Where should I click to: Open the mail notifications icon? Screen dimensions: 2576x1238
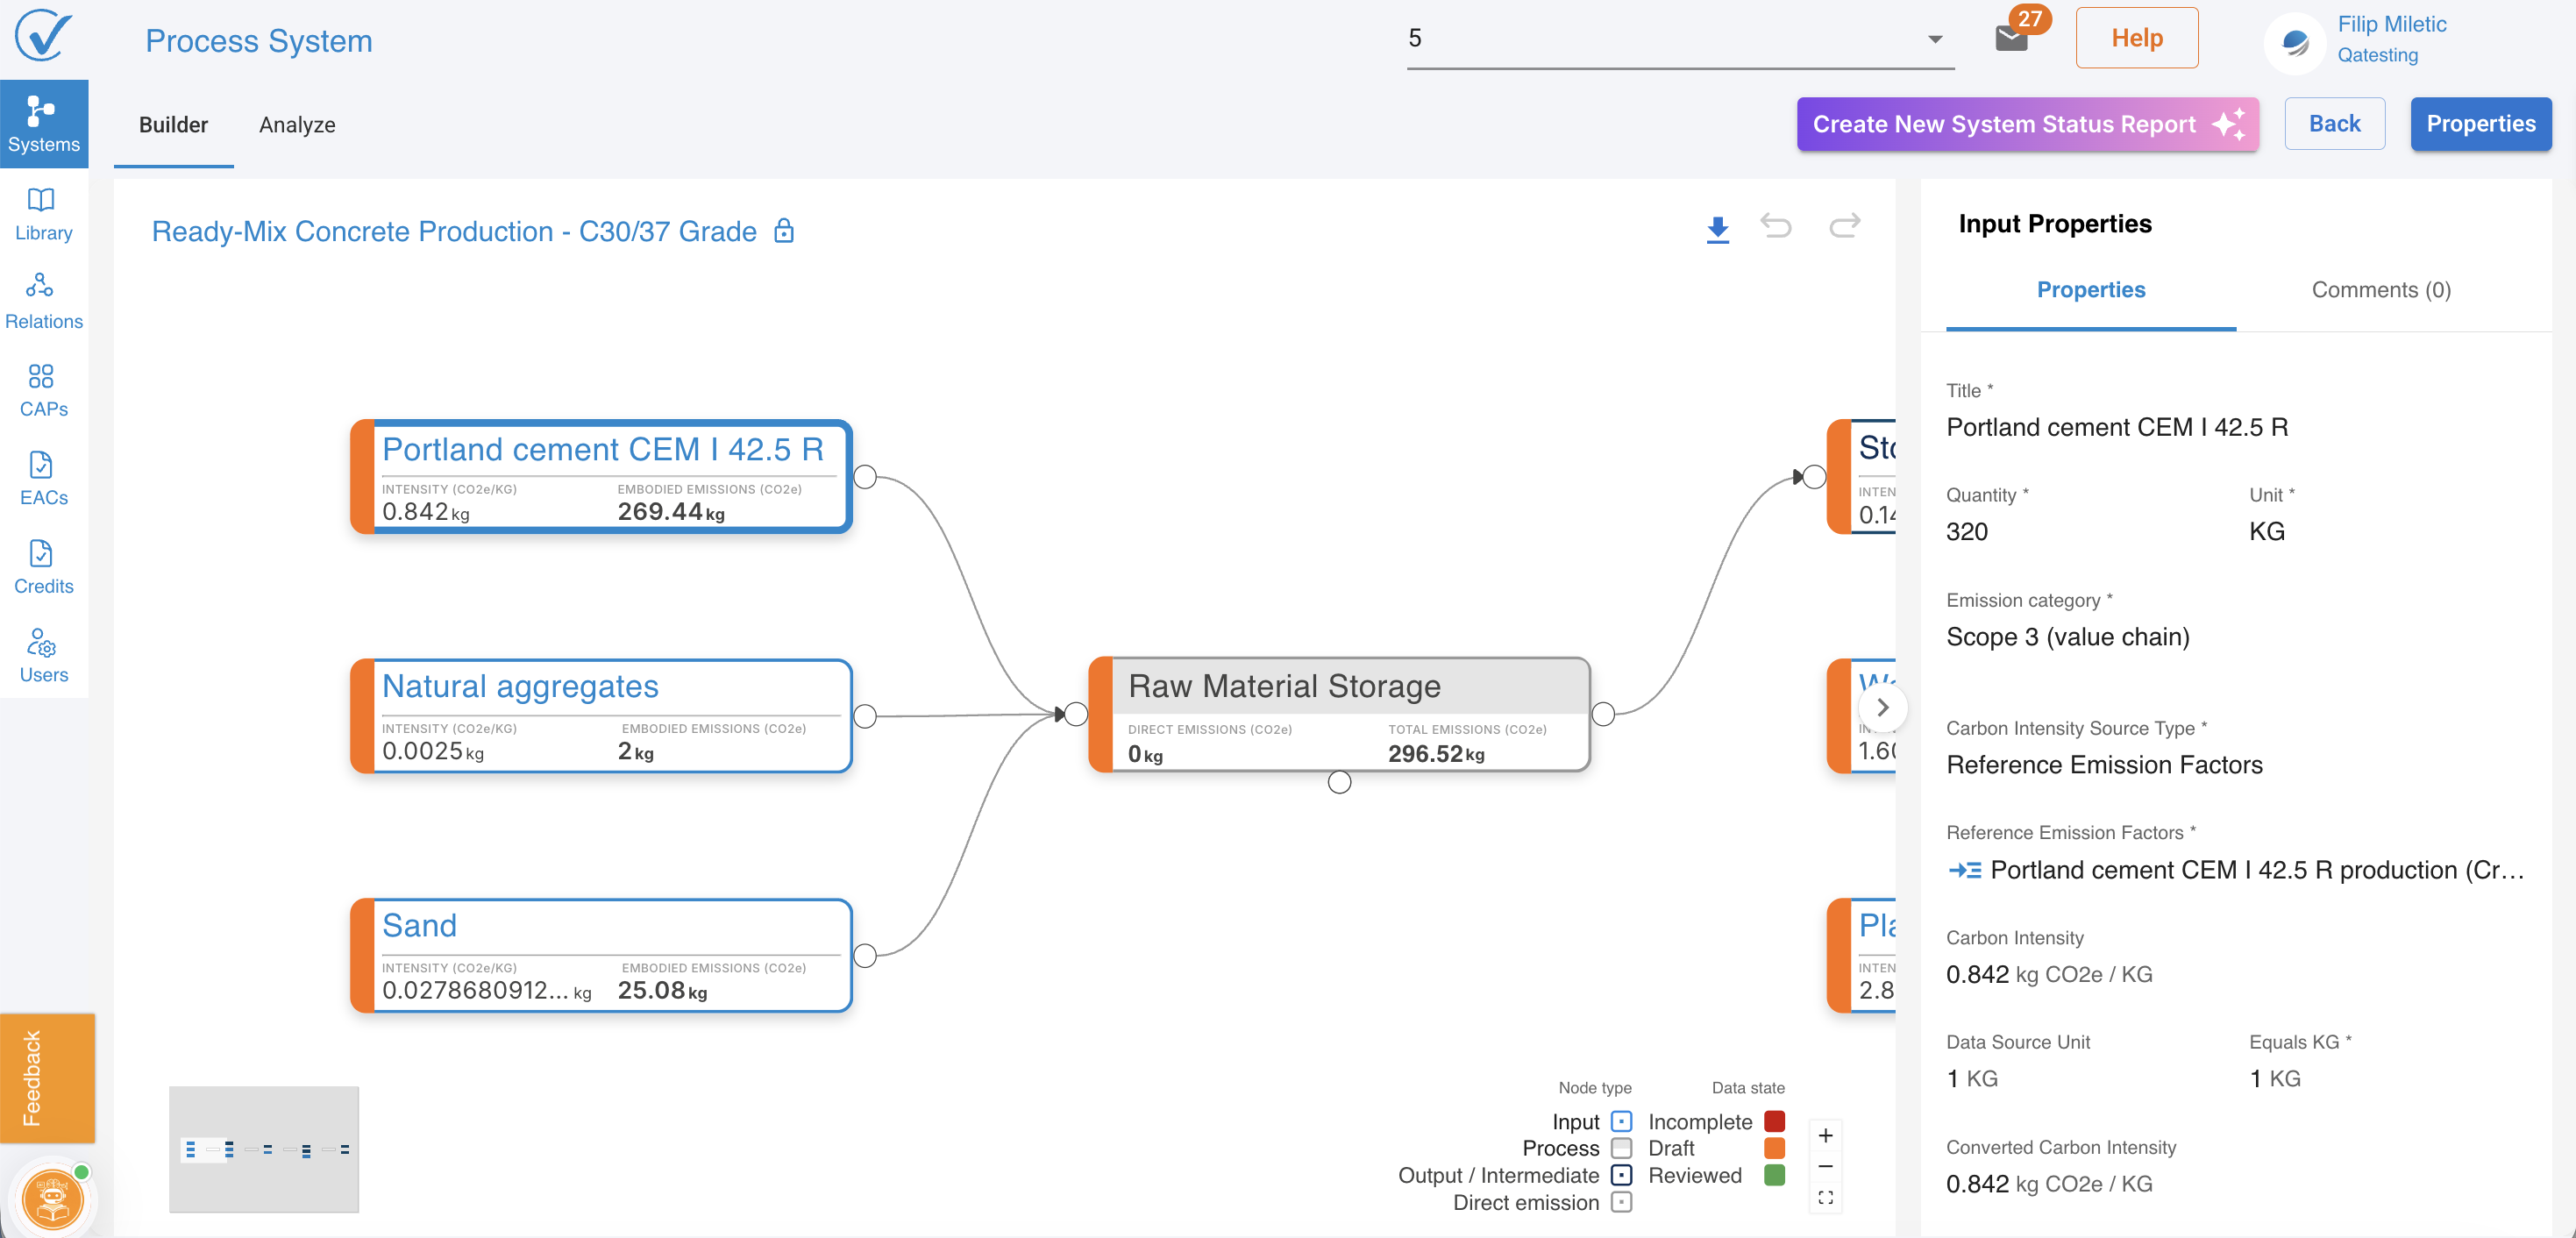tap(2010, 39)
